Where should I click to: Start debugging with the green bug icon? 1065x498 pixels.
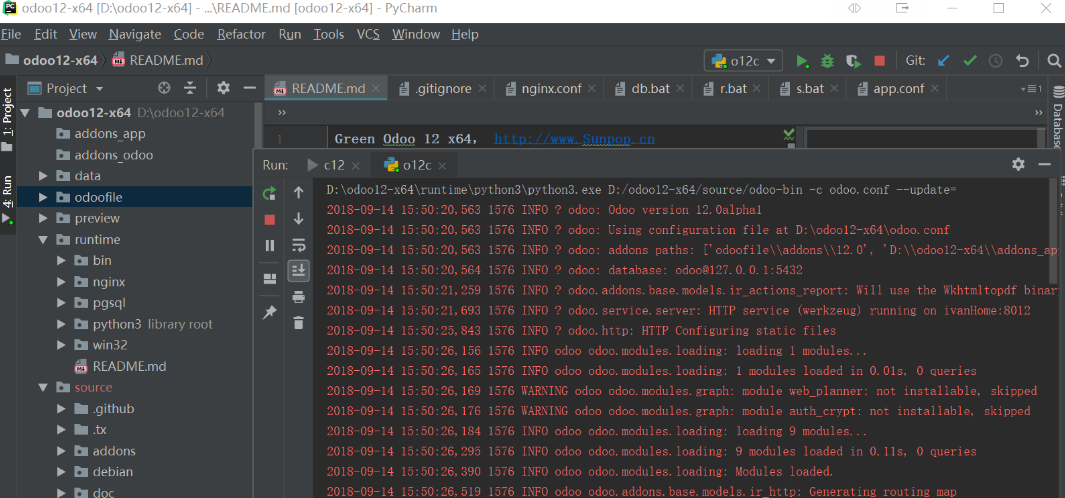(x=827, y=61)
